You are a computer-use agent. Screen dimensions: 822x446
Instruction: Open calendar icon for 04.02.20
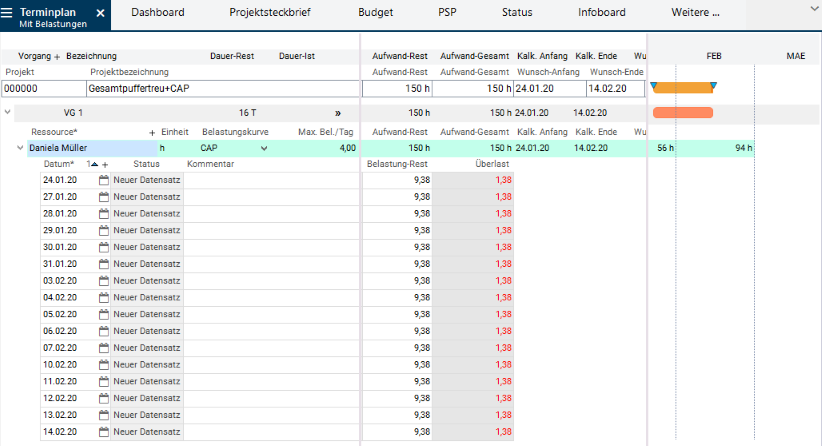104,298
